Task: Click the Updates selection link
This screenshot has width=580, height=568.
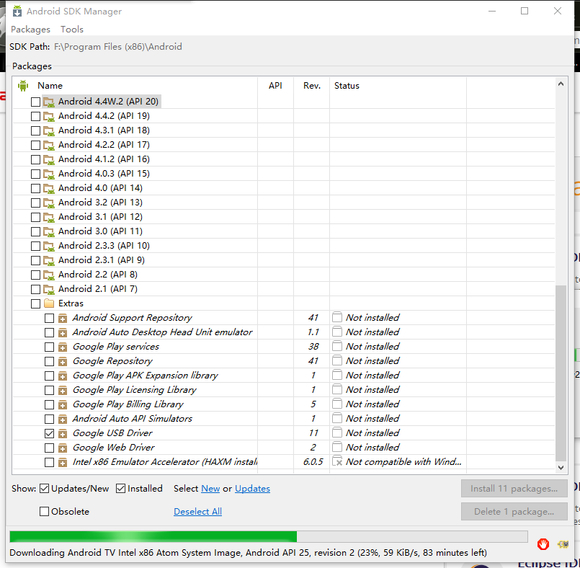Action: tap(252, 488)
